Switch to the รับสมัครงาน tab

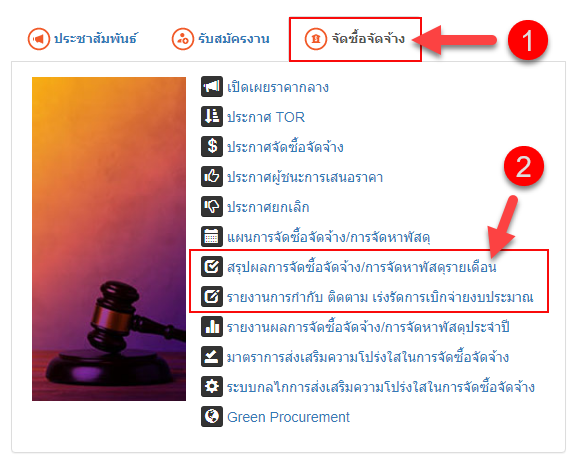coord(220,39)
